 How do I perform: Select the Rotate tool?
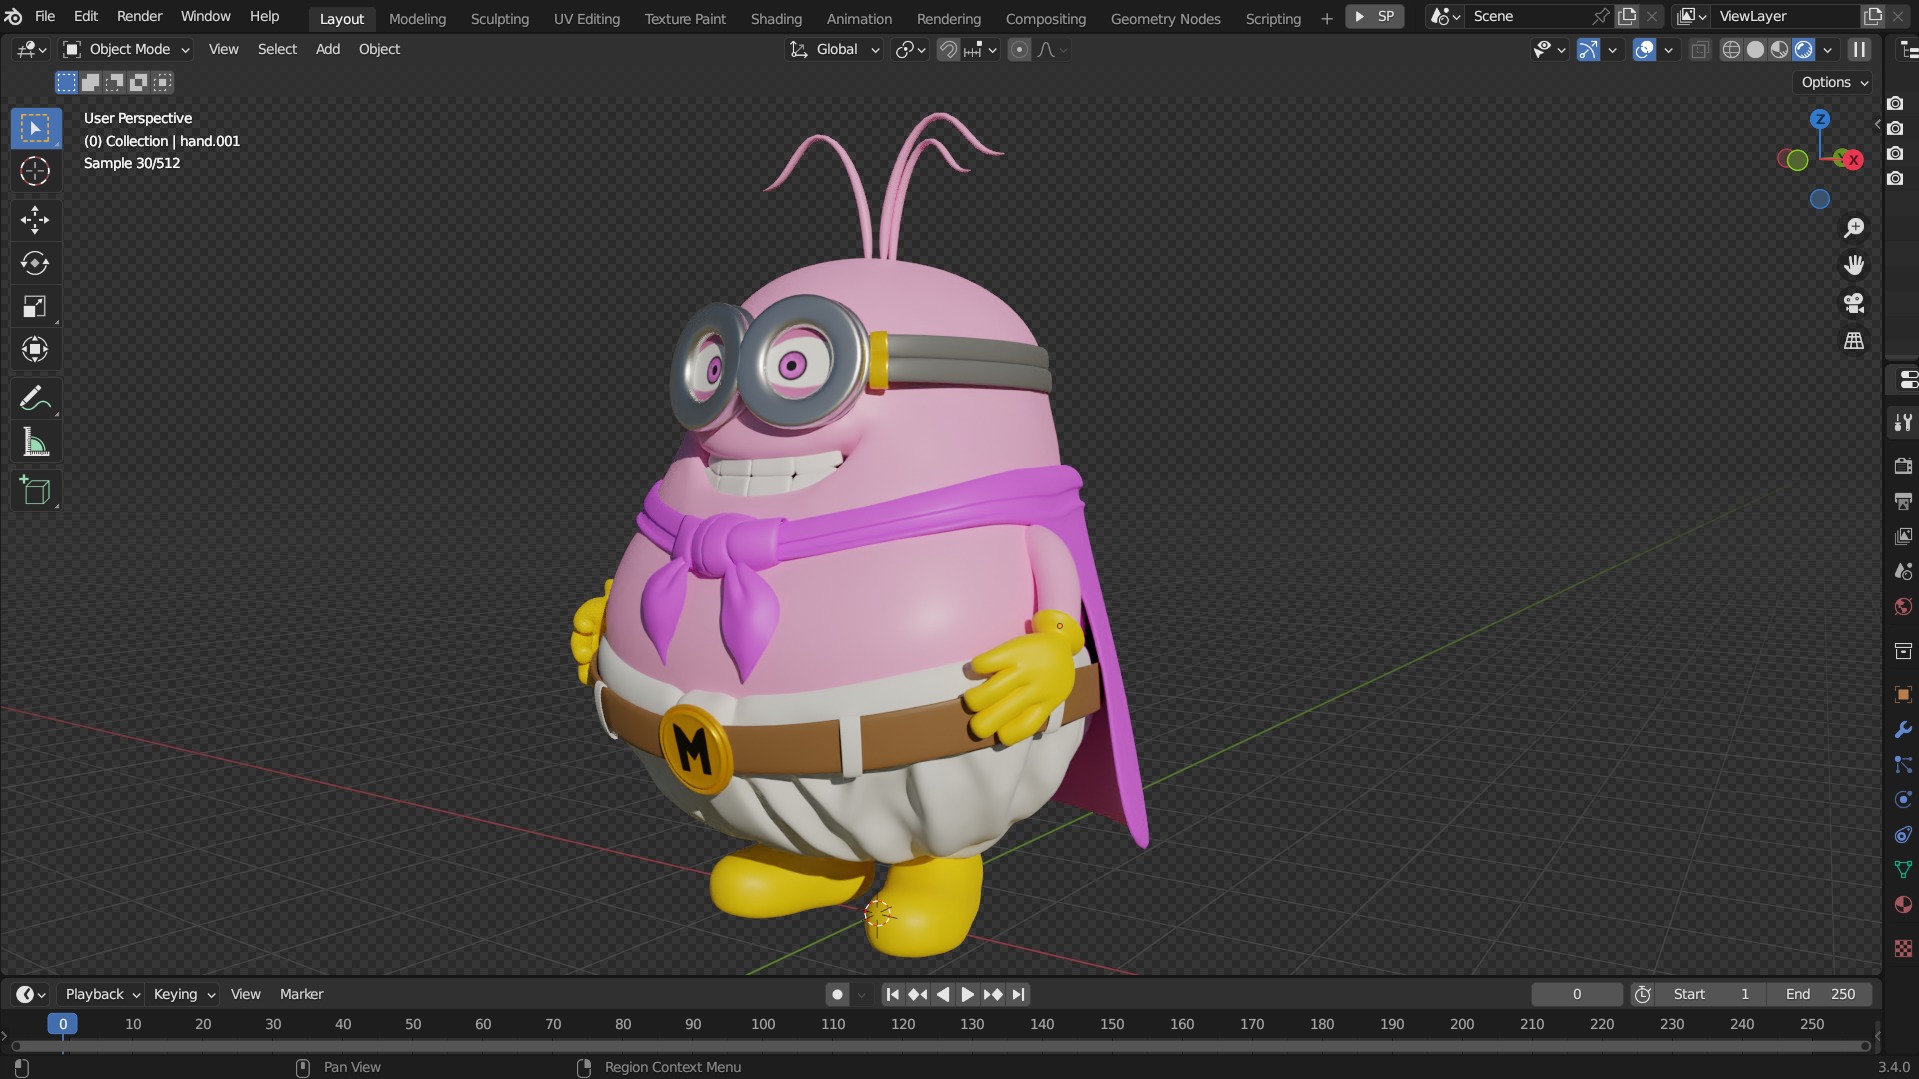[x=35, y=263]
